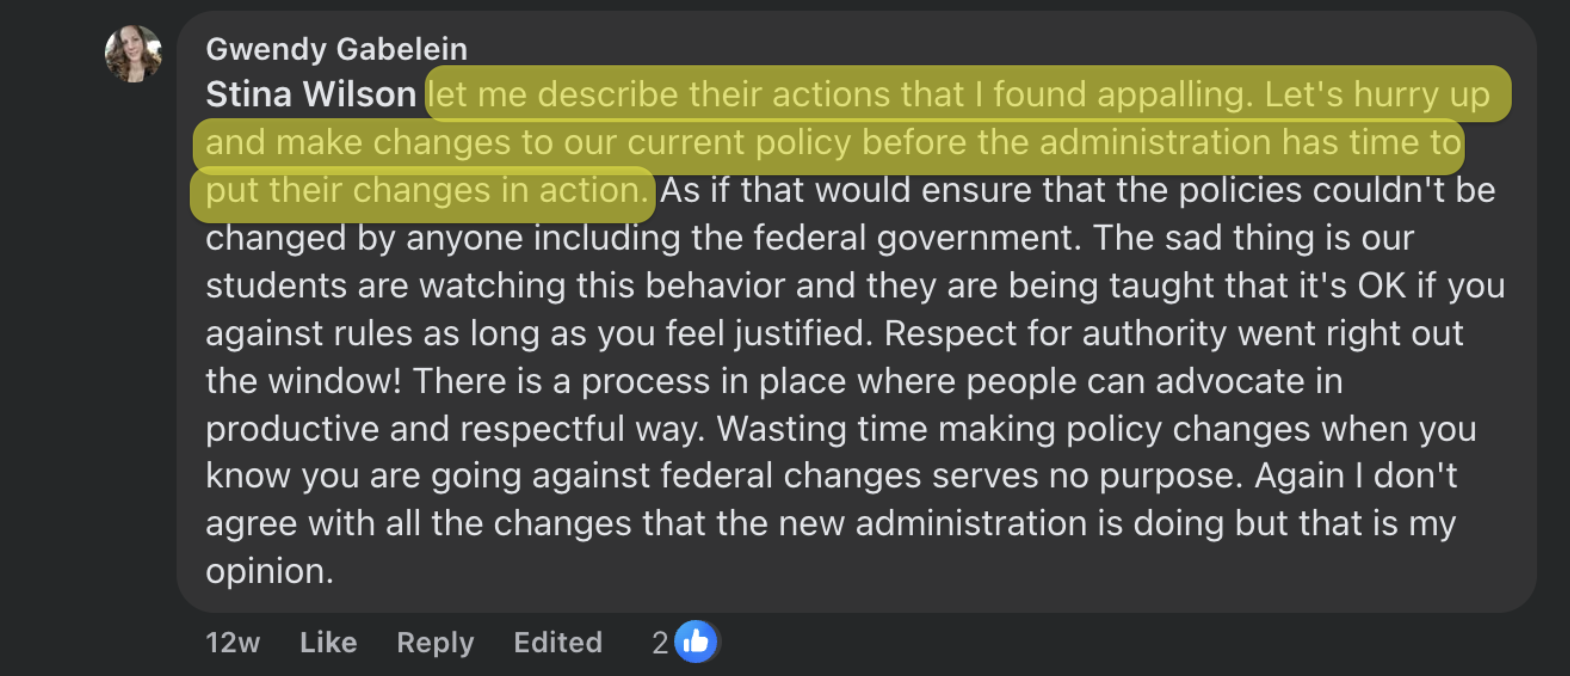Click the 12w comment timestamp
This screenshot has width=1570, height=676.
[x=232, y=642]
